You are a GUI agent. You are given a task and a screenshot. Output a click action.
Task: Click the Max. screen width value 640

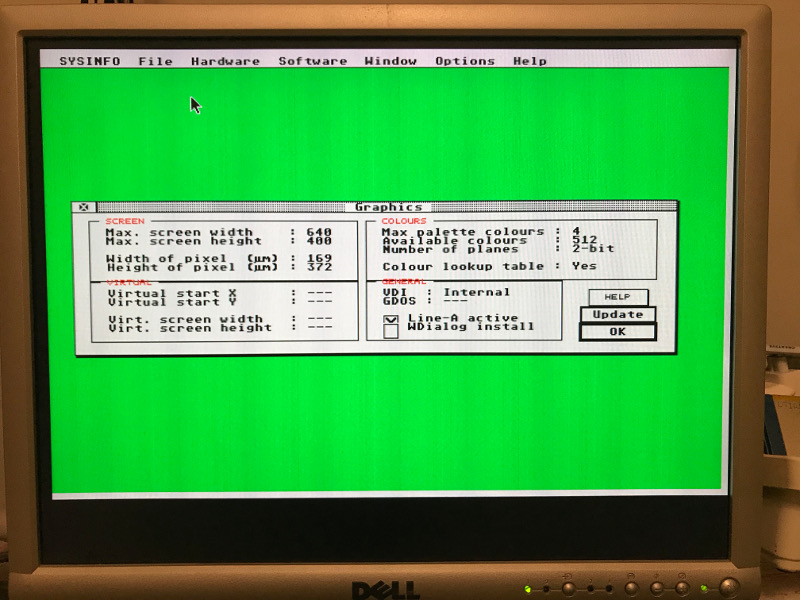[319, 231]
